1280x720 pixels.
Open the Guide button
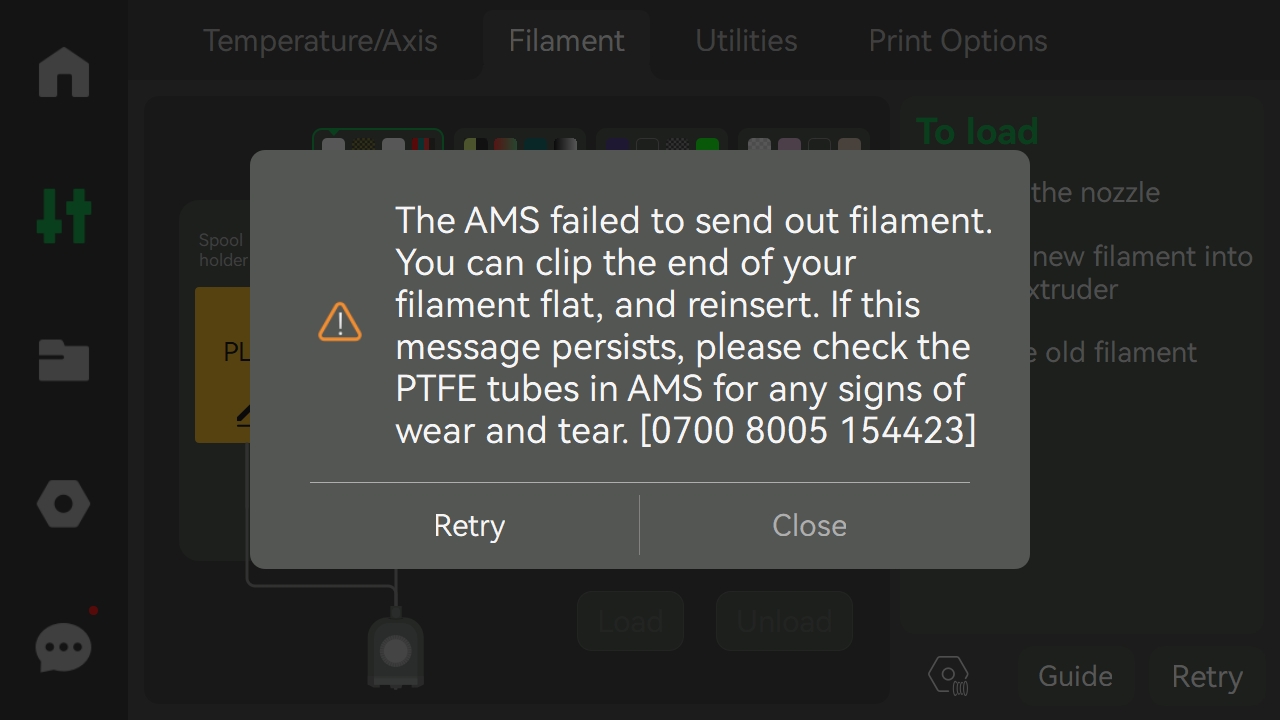coord(1075,676)
